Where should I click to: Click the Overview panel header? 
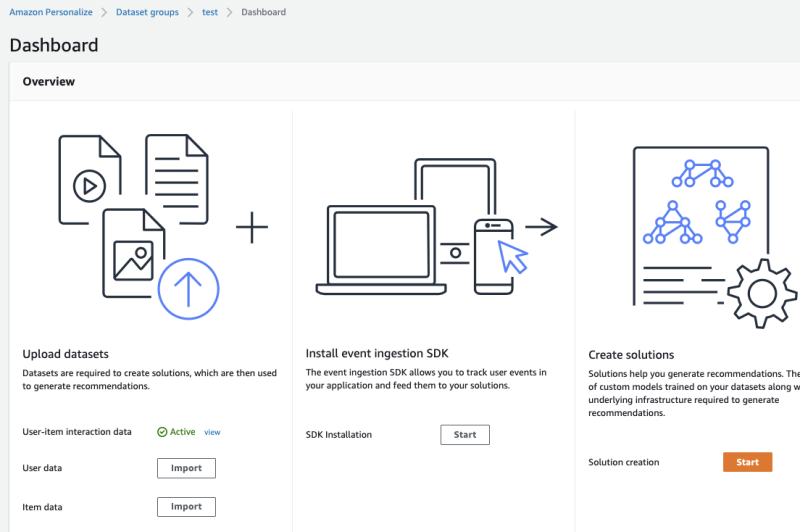[x=49, y=81]
